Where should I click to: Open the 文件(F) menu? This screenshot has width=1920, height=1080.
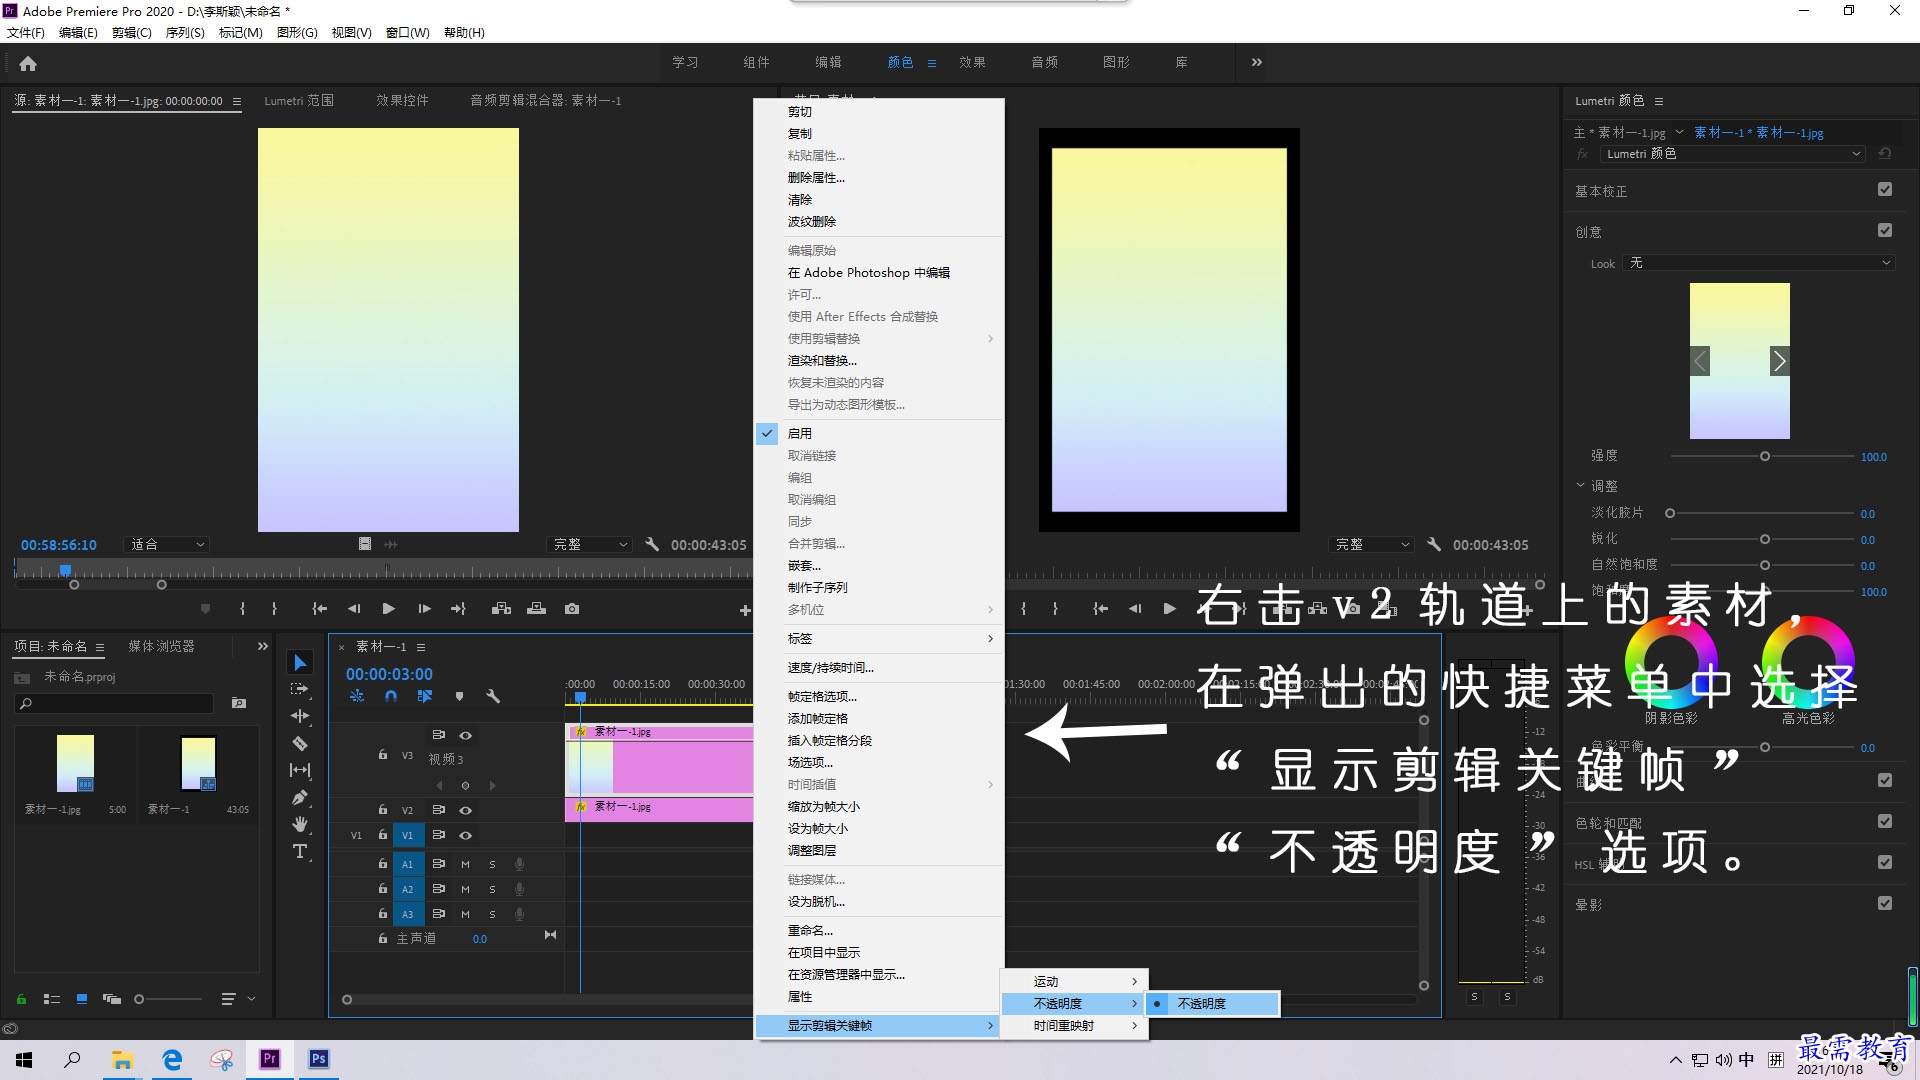(26, 33)
